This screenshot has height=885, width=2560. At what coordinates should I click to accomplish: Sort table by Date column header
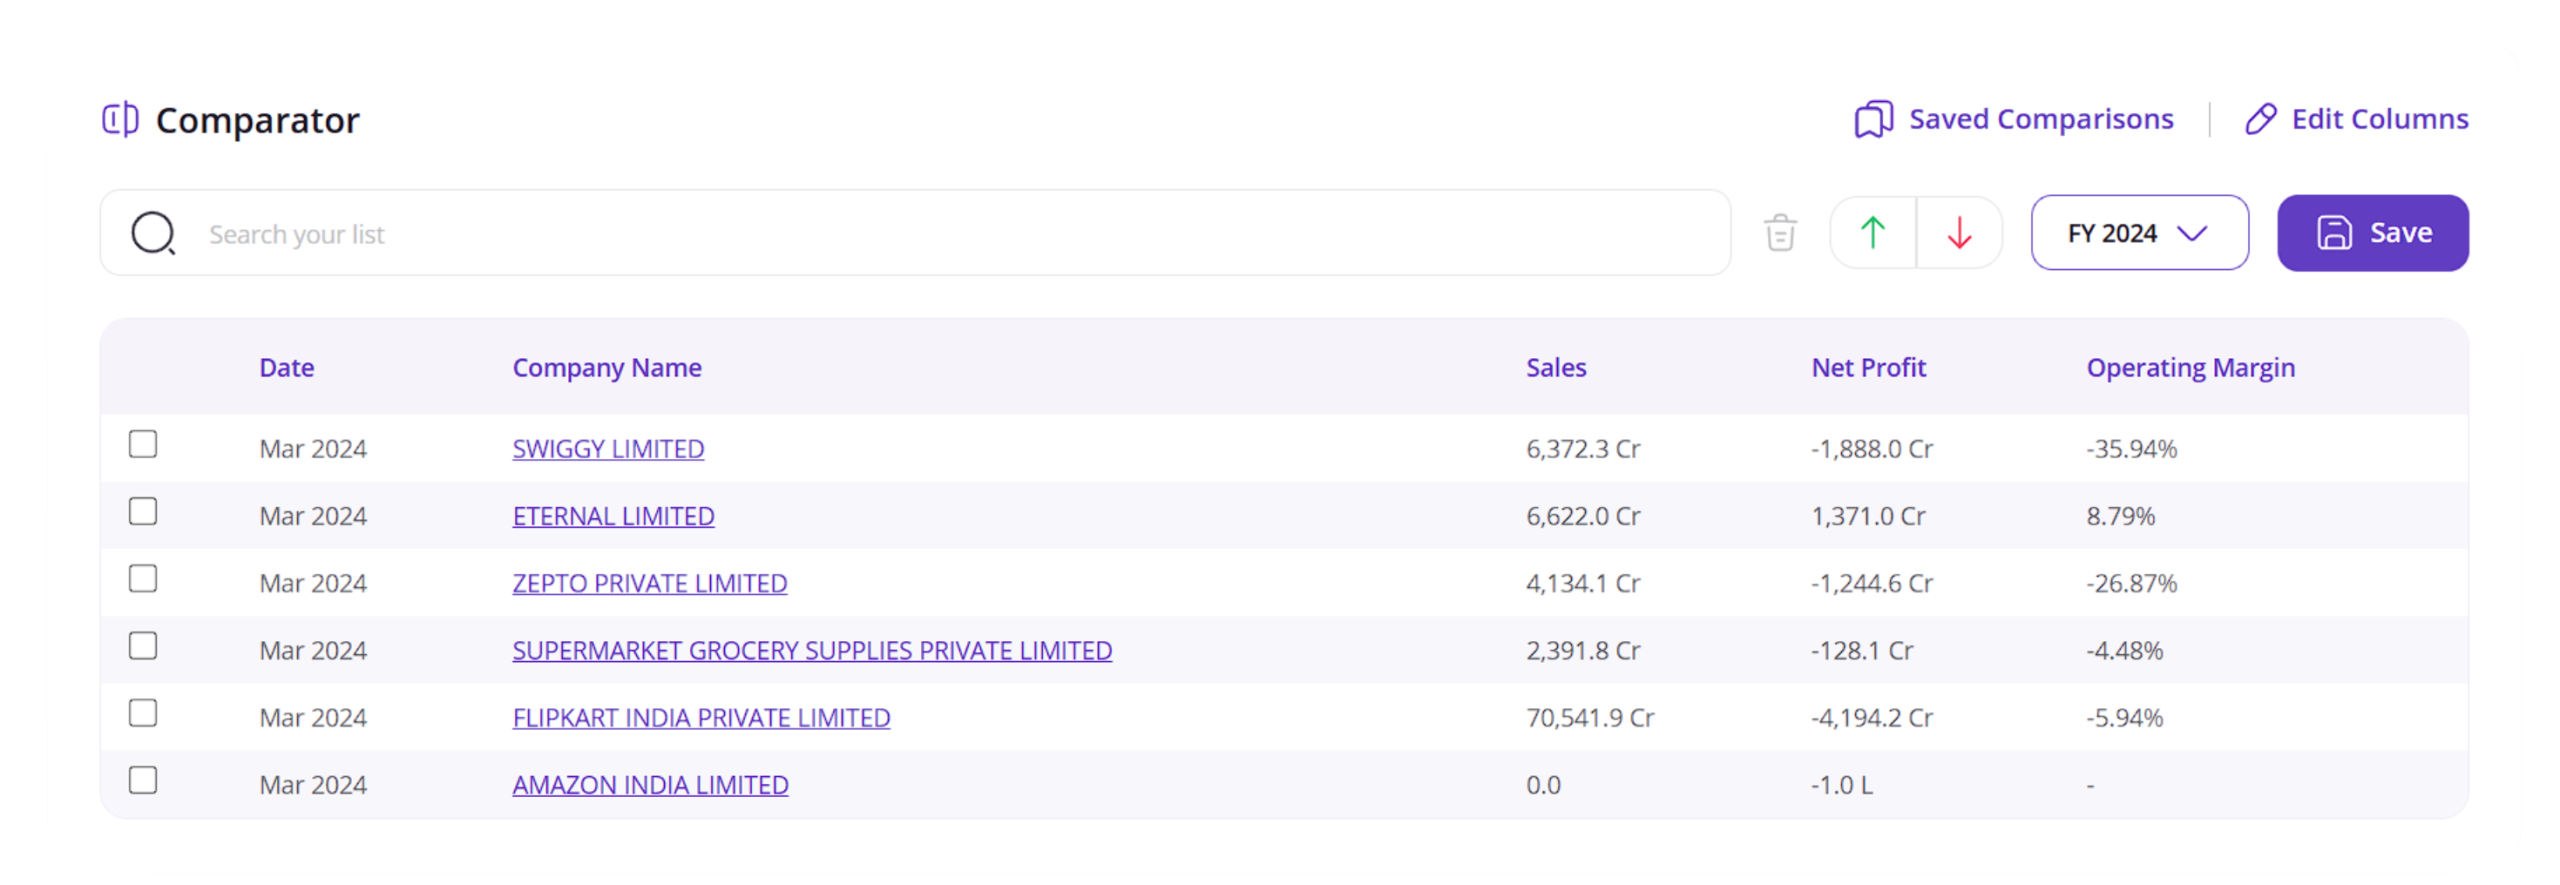pyautogui.click(x=286, y=368)
